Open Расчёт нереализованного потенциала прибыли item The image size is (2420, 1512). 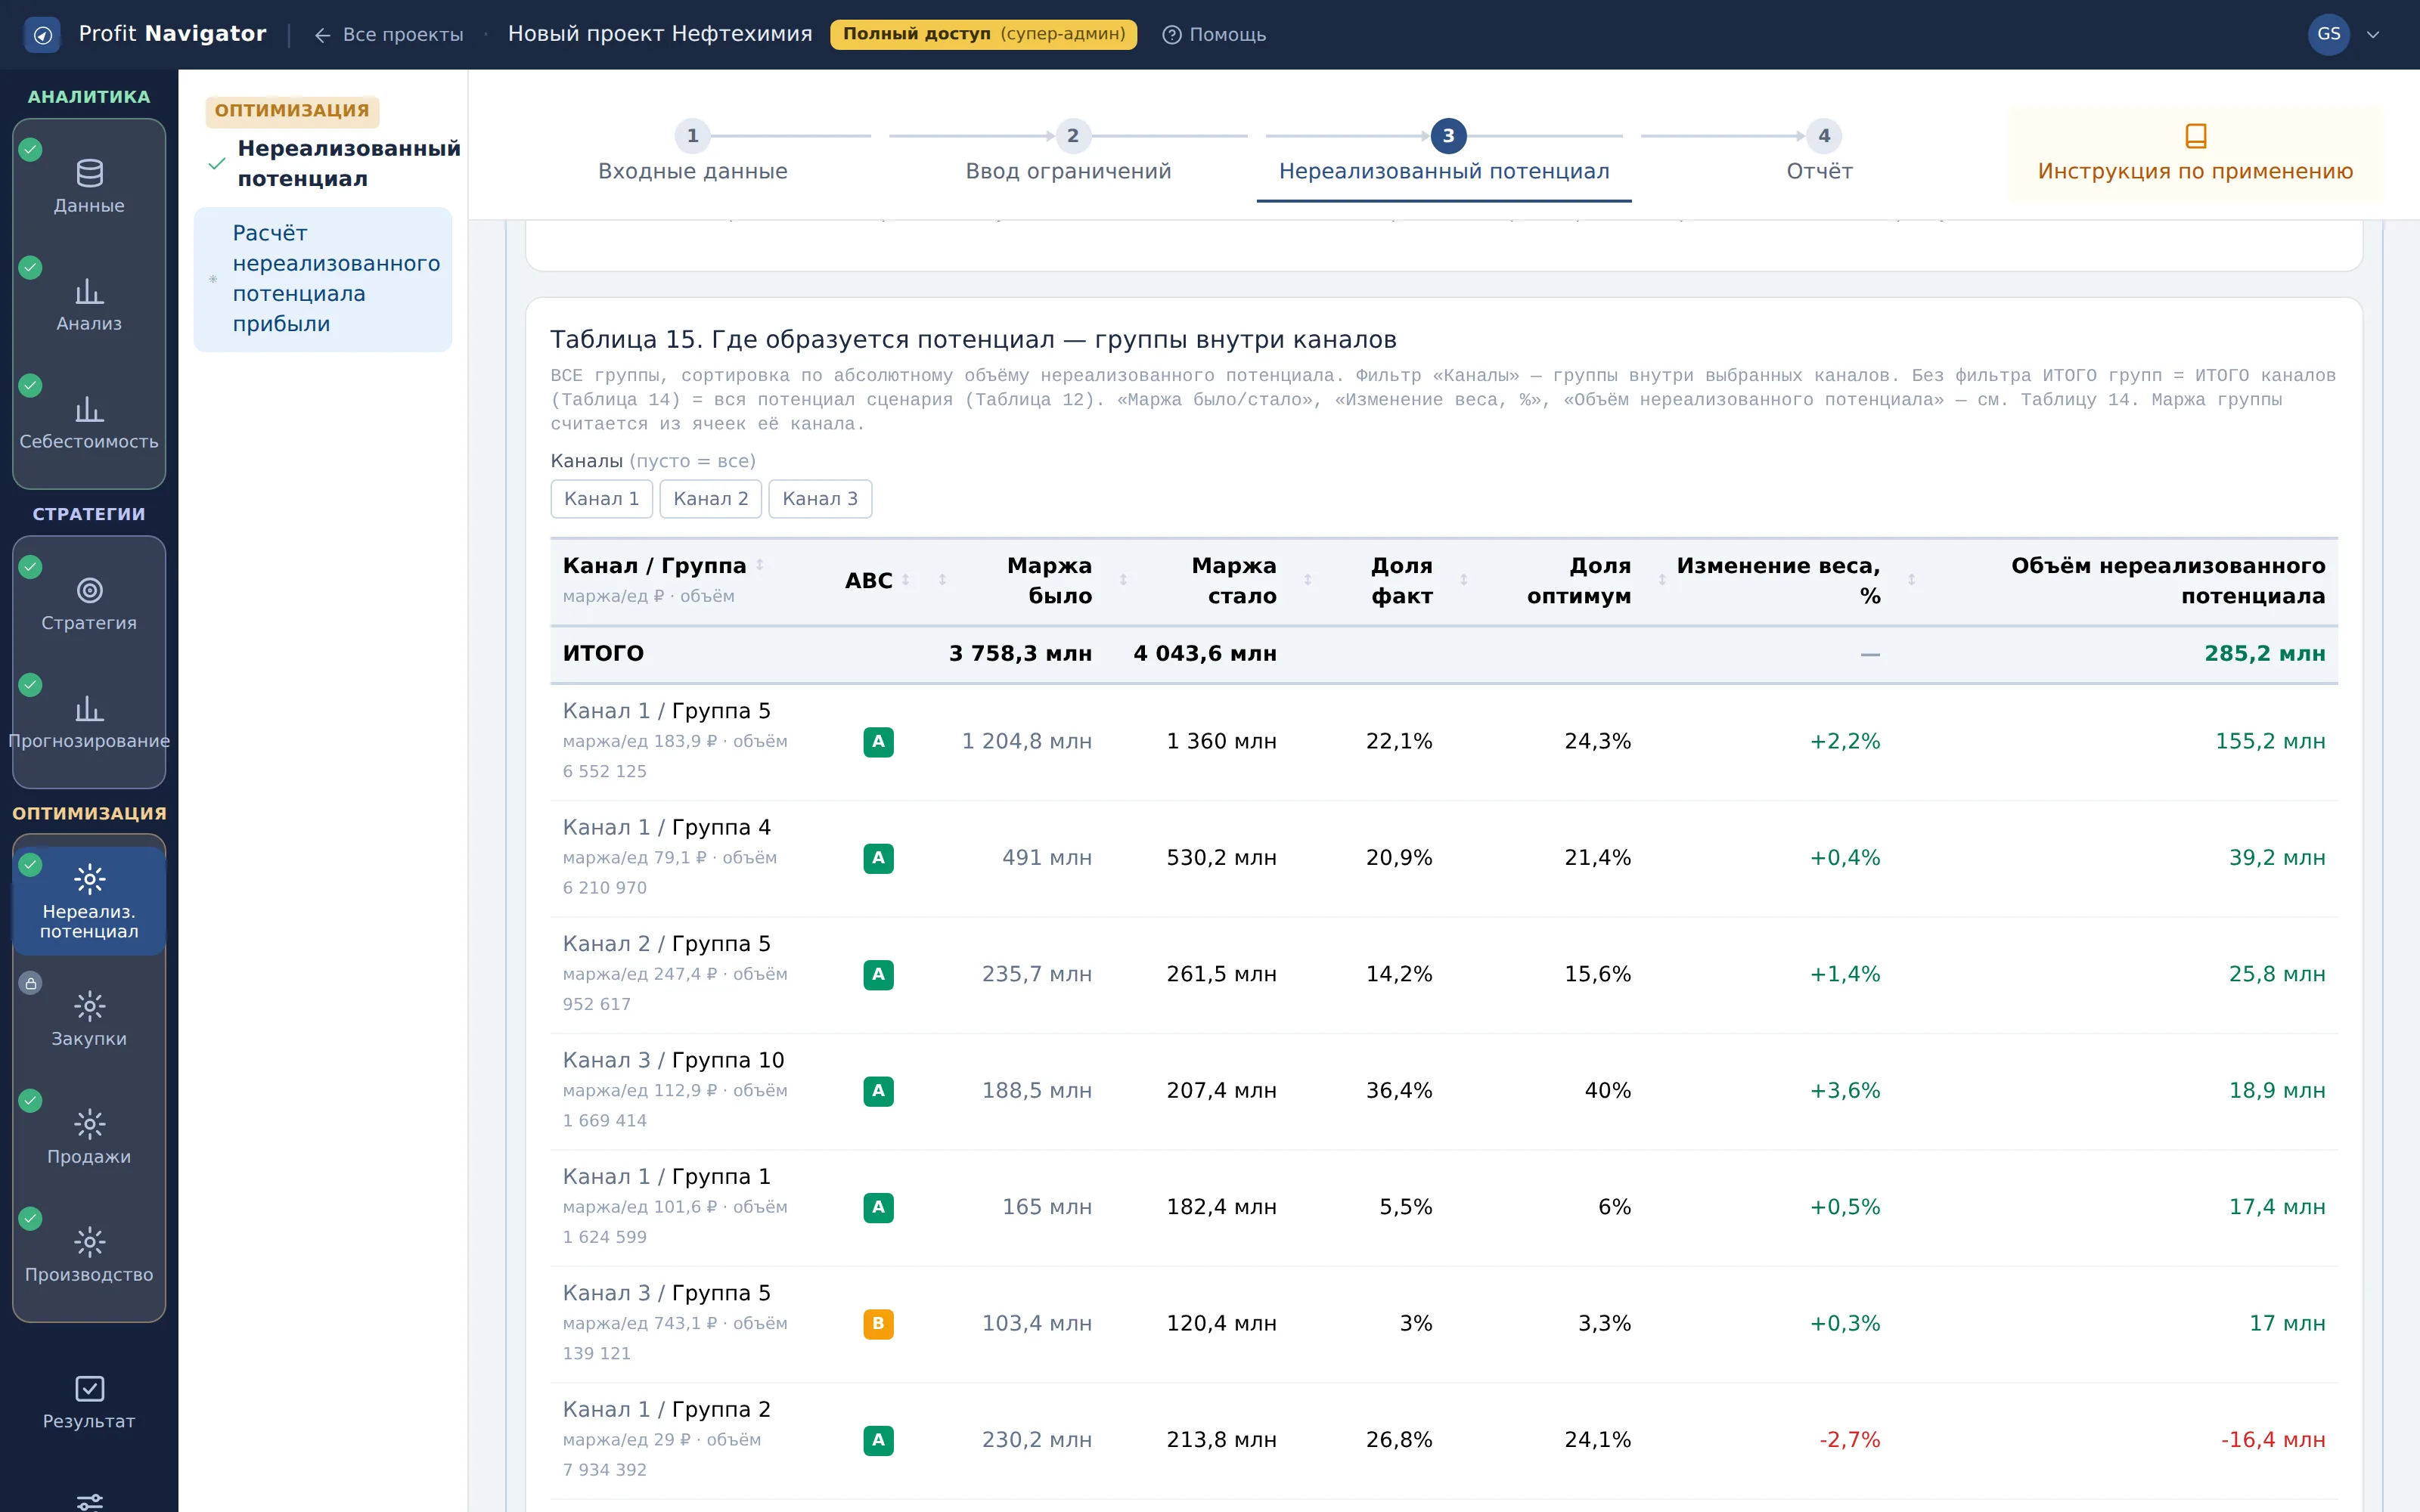coord(323,279)
